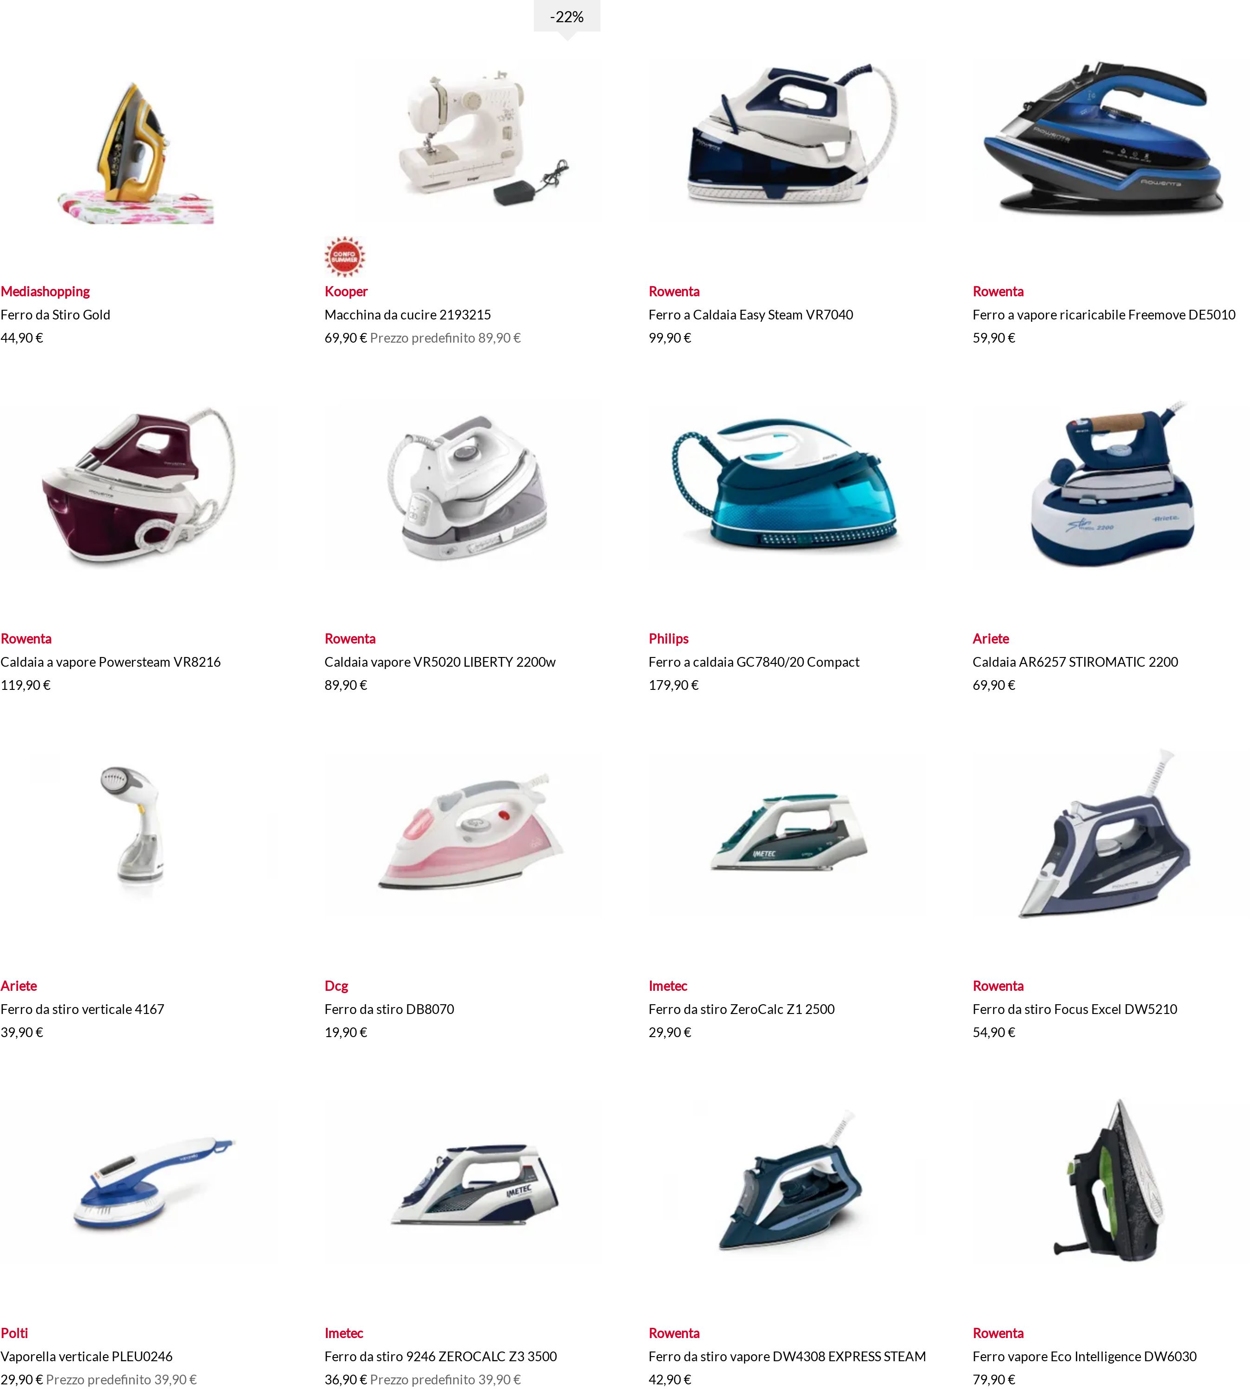This screenshot has height=1389, width=1250.
Task: Open Caldaia a vapore Powersteam VR8216 link
Action: click(x=111, y=661)
